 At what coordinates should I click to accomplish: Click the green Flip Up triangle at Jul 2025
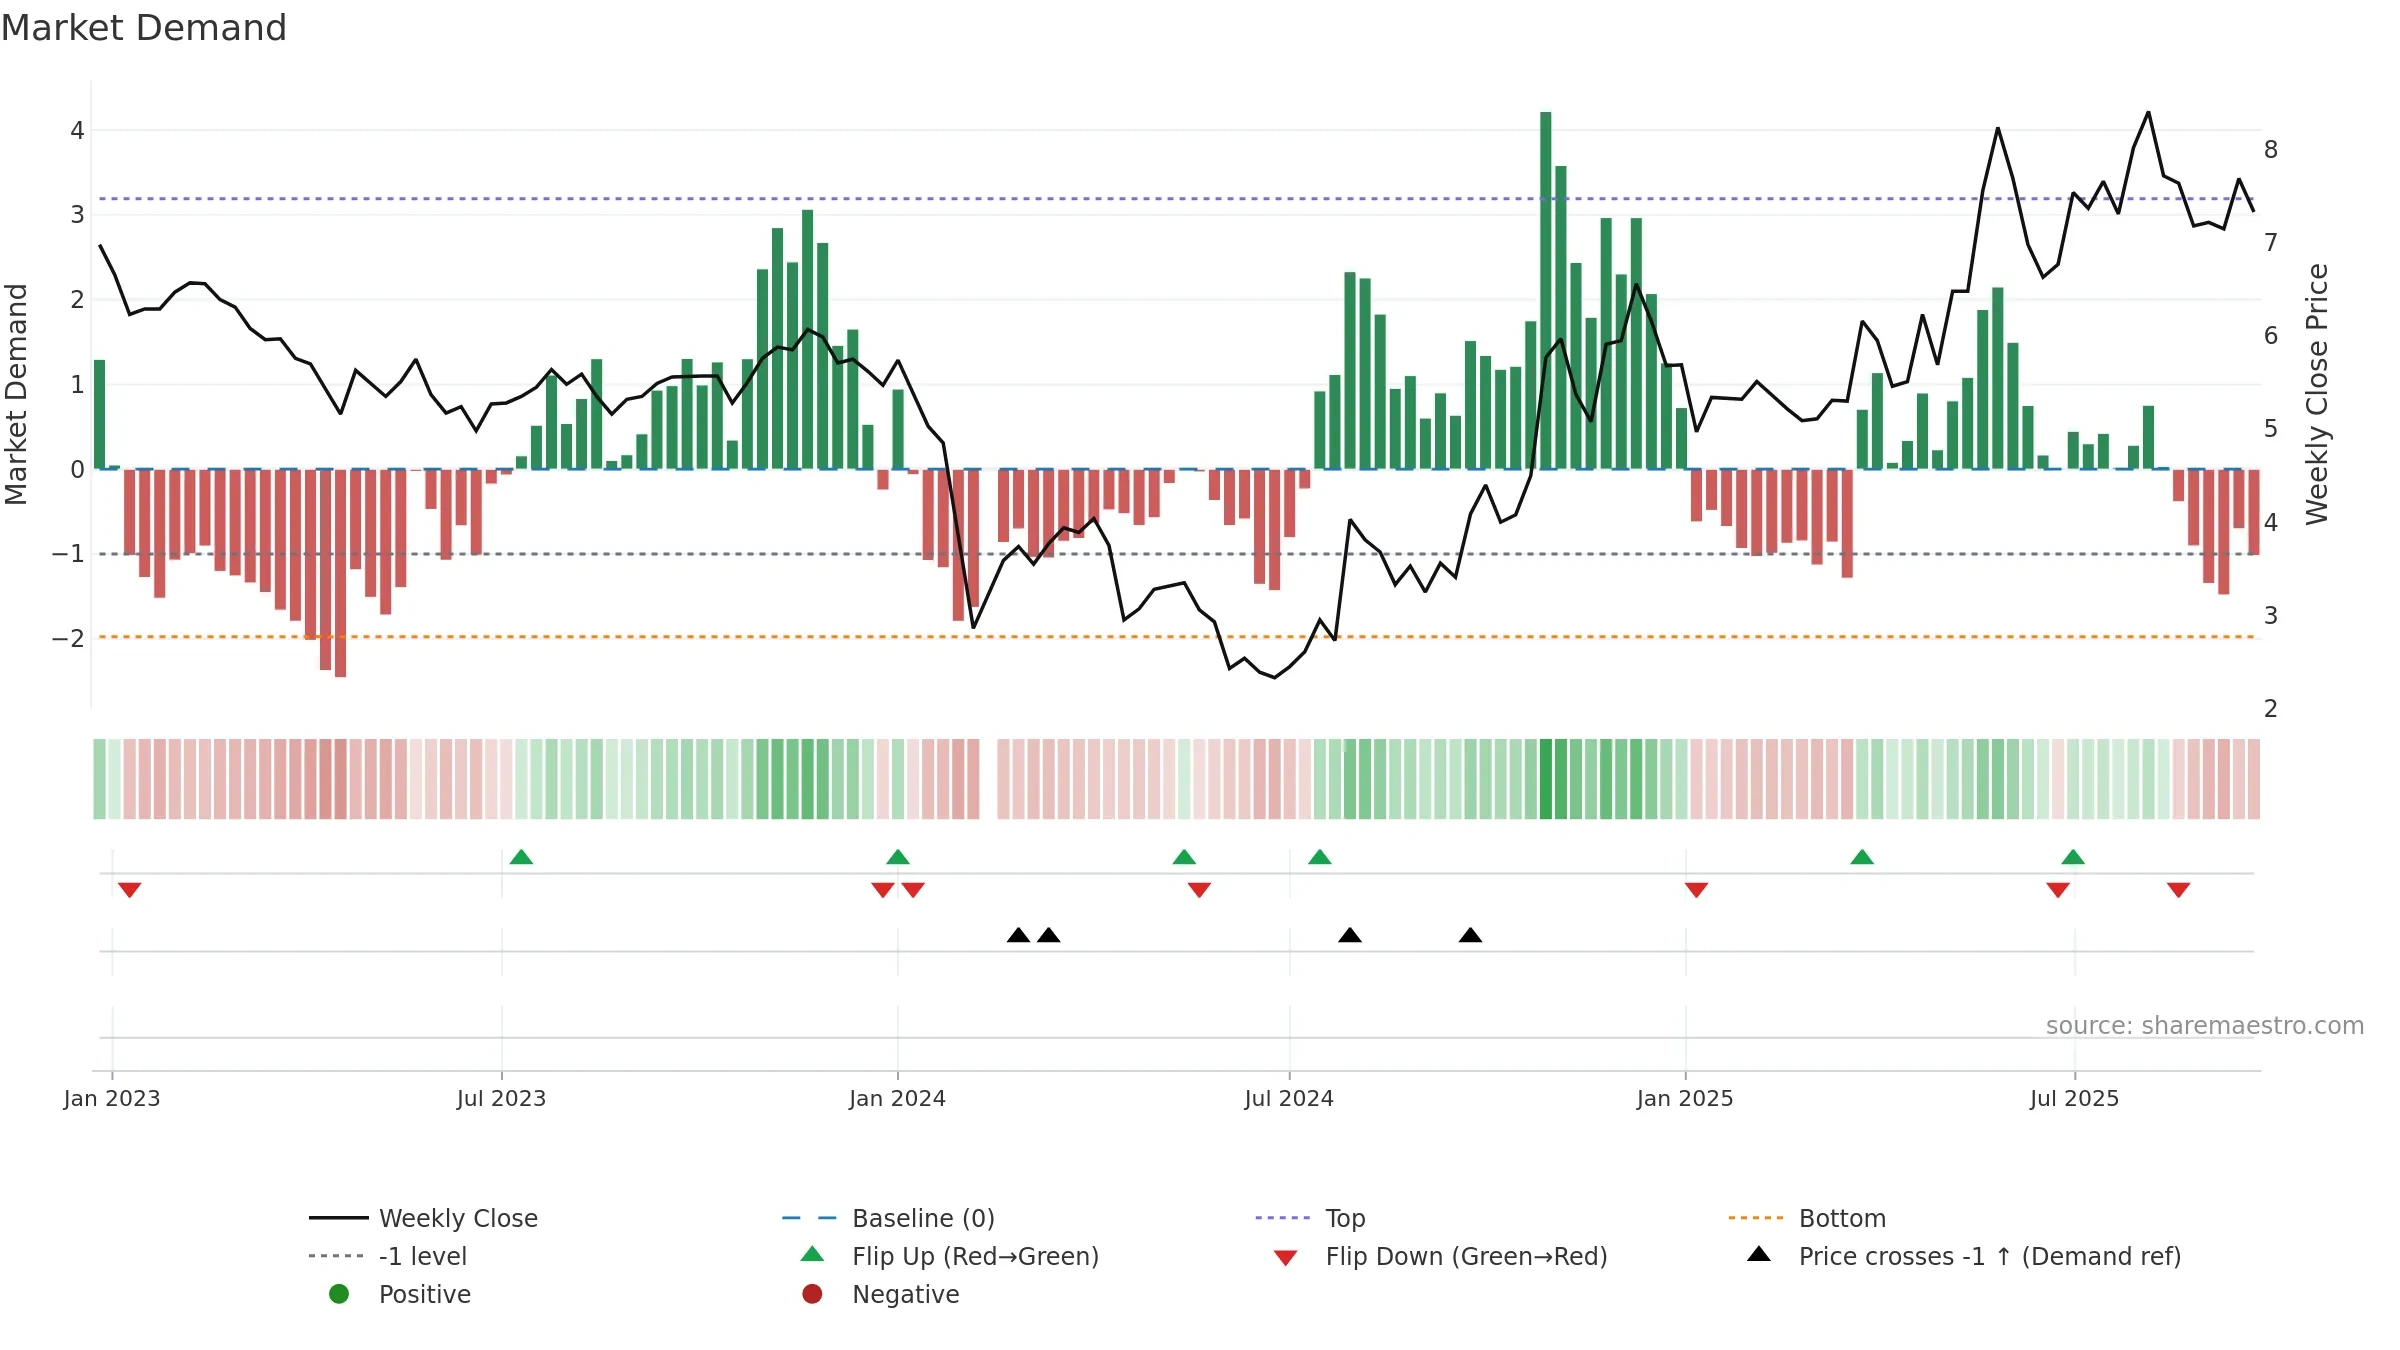pos(2073,857)
